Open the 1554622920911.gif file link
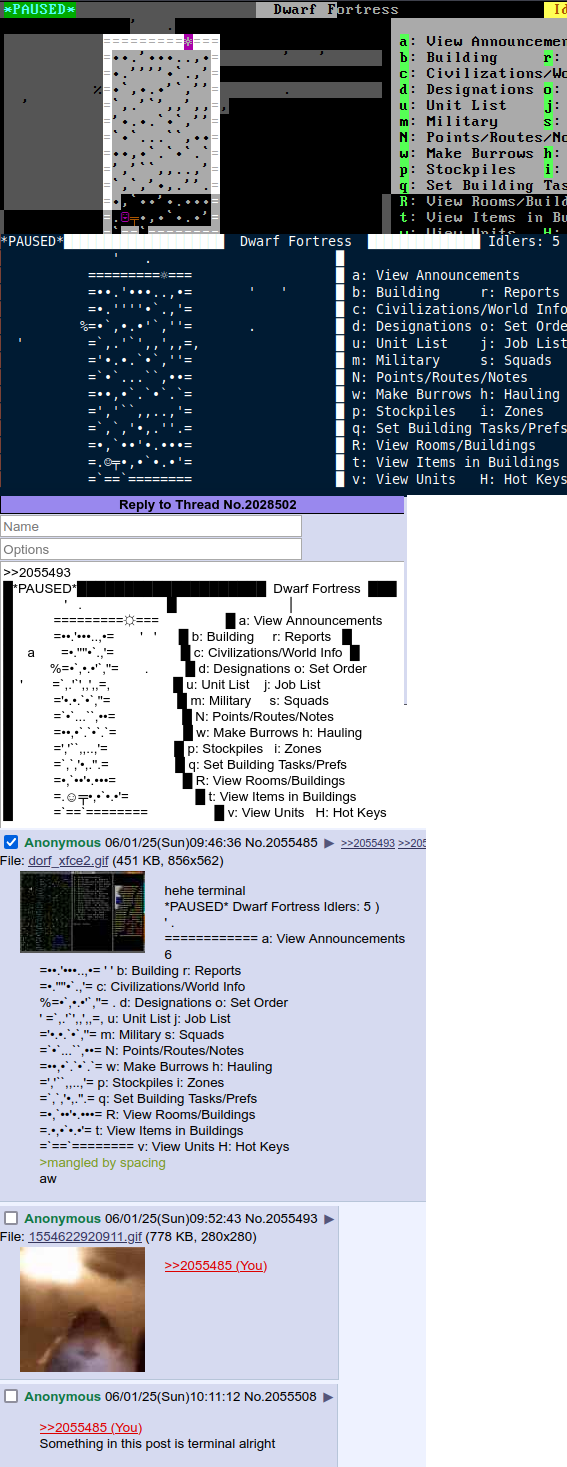 (85, 1236)
